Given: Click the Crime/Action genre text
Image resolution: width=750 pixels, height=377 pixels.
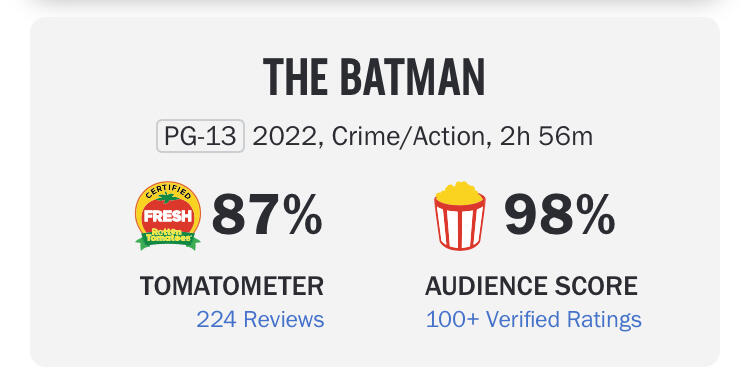Looking at the screenshot, I should tap(410, 137).
